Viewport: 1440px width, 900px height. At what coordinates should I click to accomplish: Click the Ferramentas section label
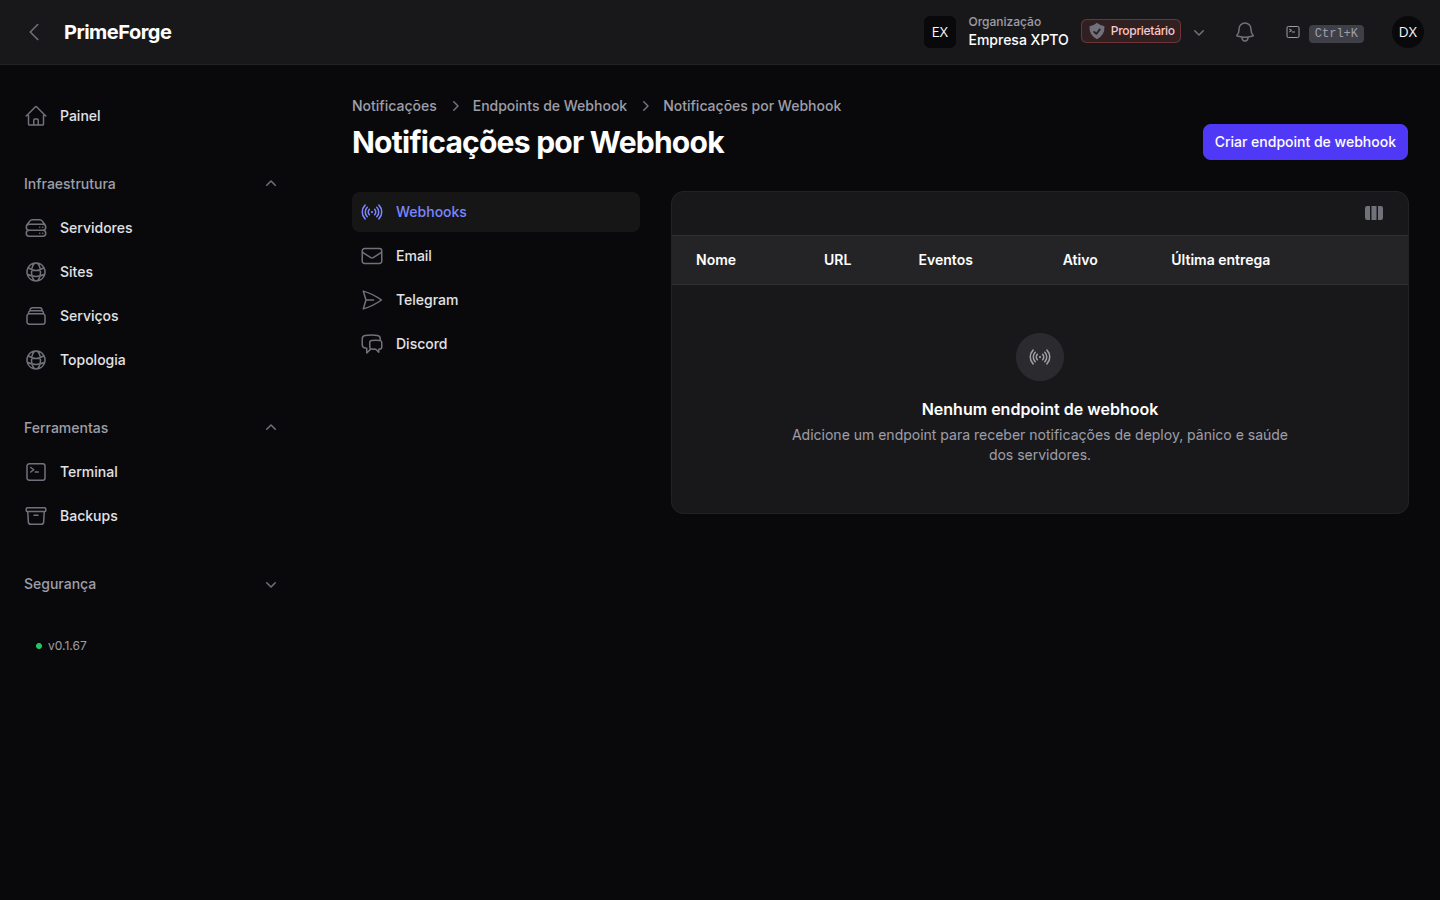click(x=66, y=428)
